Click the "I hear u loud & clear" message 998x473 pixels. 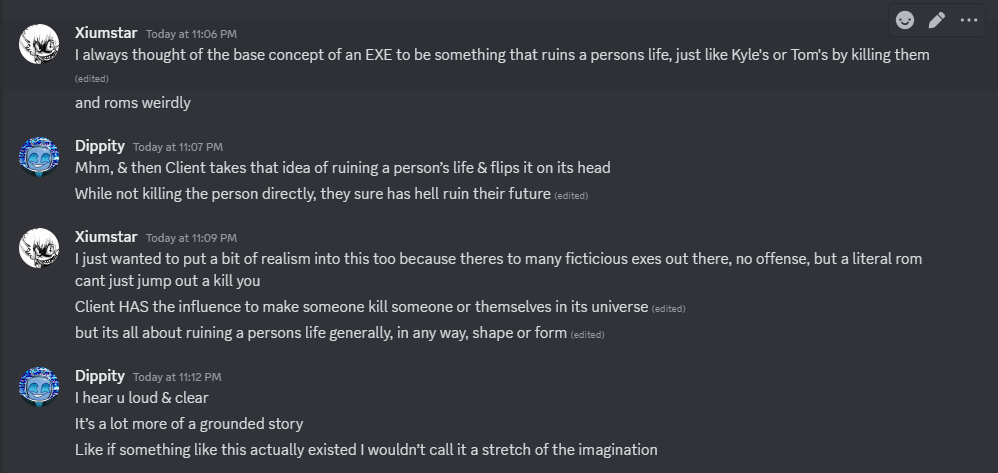pyautogui.click(x=141, y=398)
